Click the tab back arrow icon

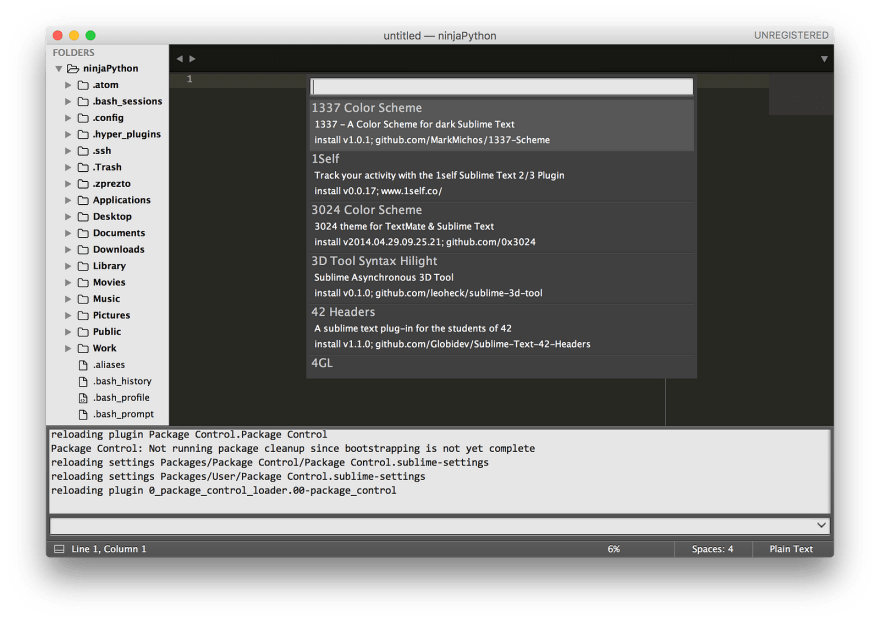180,58
